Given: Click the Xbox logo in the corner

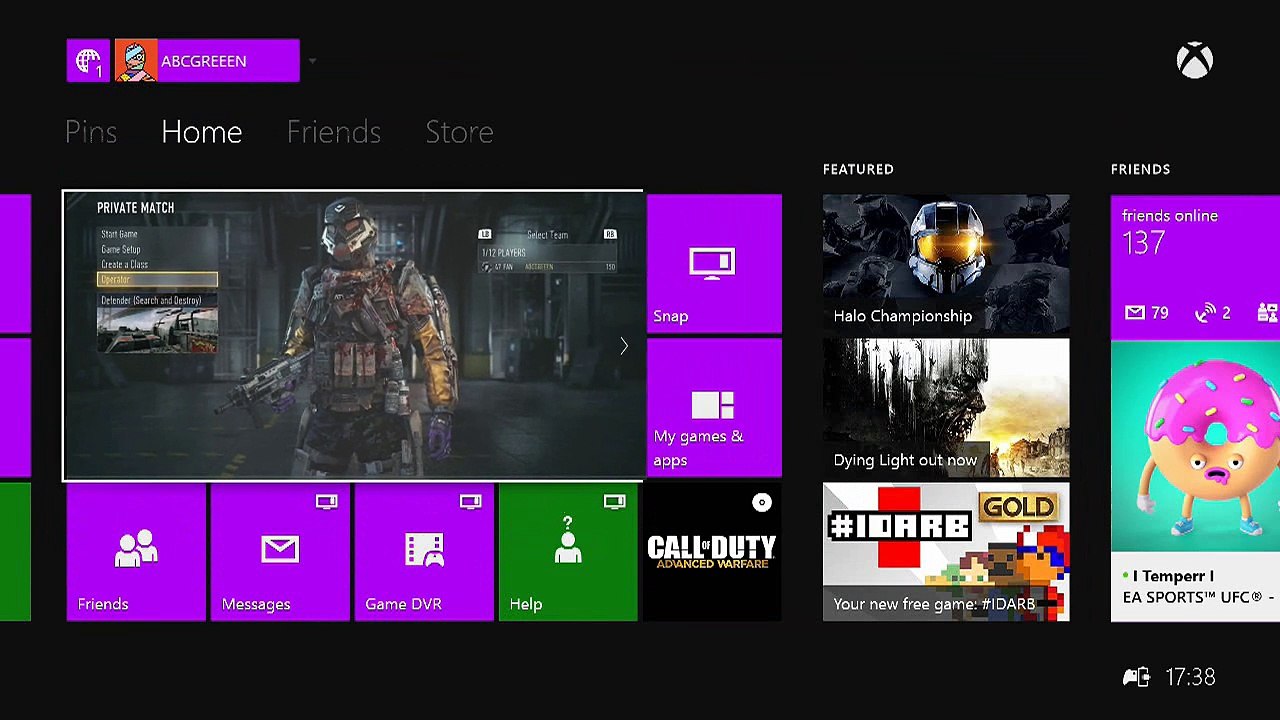Looking at the screenshot, I should tap(1195, 61).
